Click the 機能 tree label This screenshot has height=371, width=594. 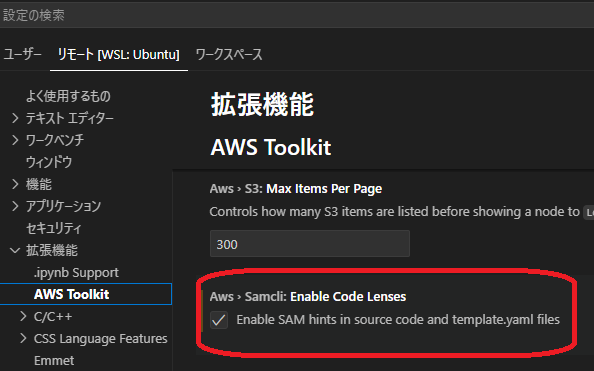pos(39,184)
